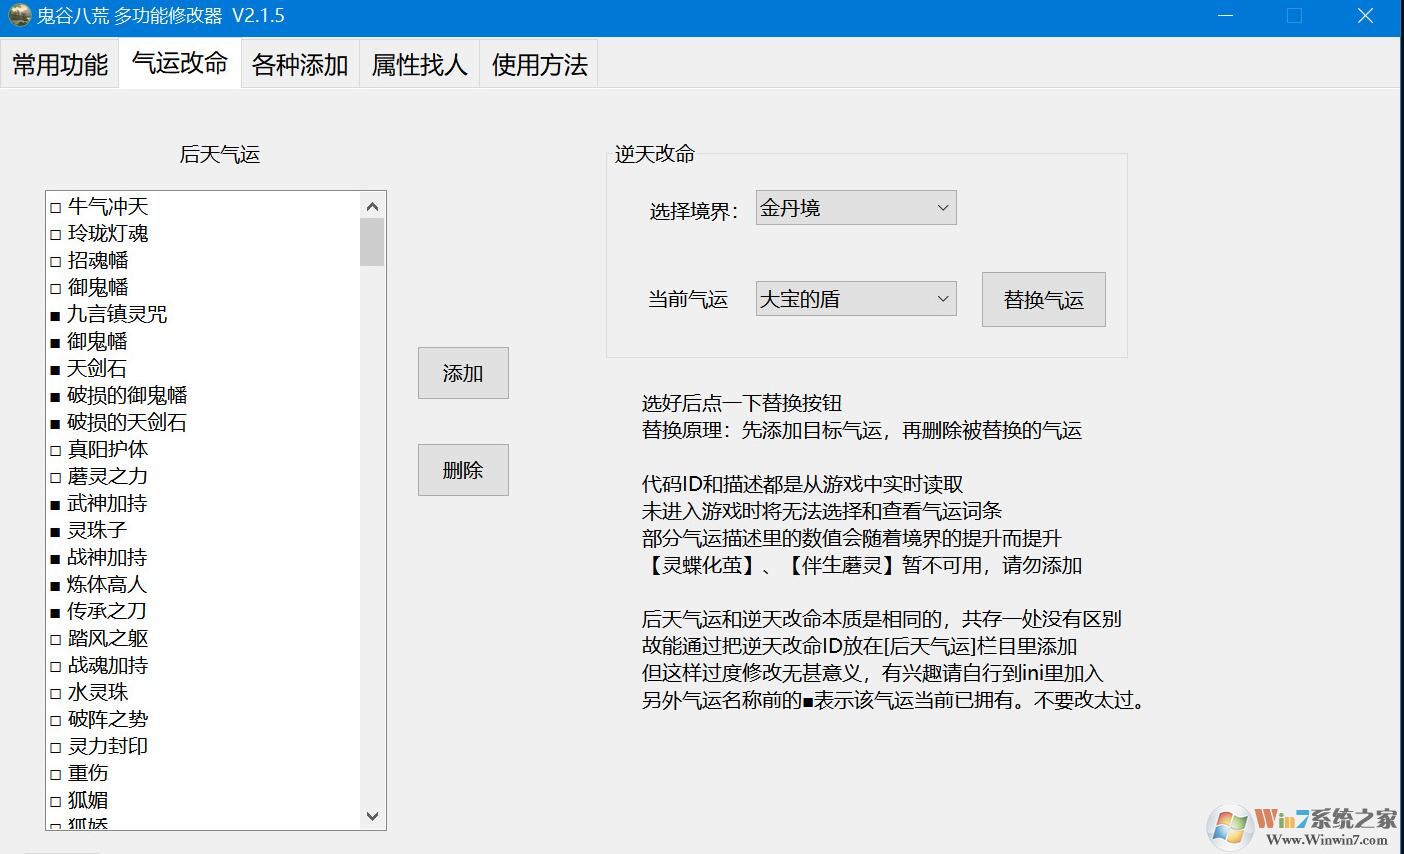
Task: Click the 添加 button
Action: click(463, 373)
